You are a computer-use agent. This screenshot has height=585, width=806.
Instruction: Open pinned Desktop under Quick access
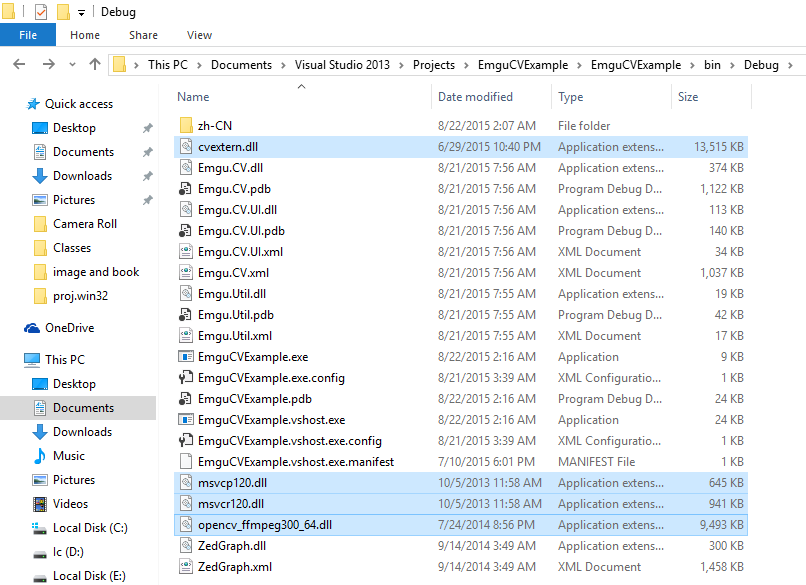pyautogui.click(x=74, y=127)
